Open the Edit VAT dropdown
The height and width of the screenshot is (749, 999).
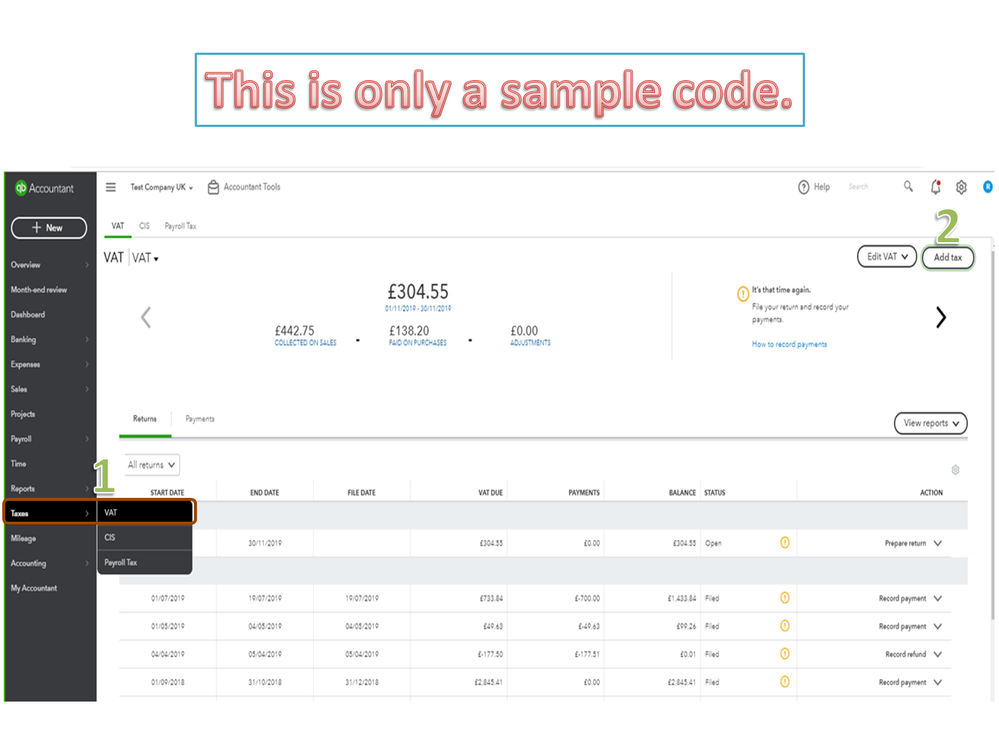pyautogui.click(x=887, y=257)
